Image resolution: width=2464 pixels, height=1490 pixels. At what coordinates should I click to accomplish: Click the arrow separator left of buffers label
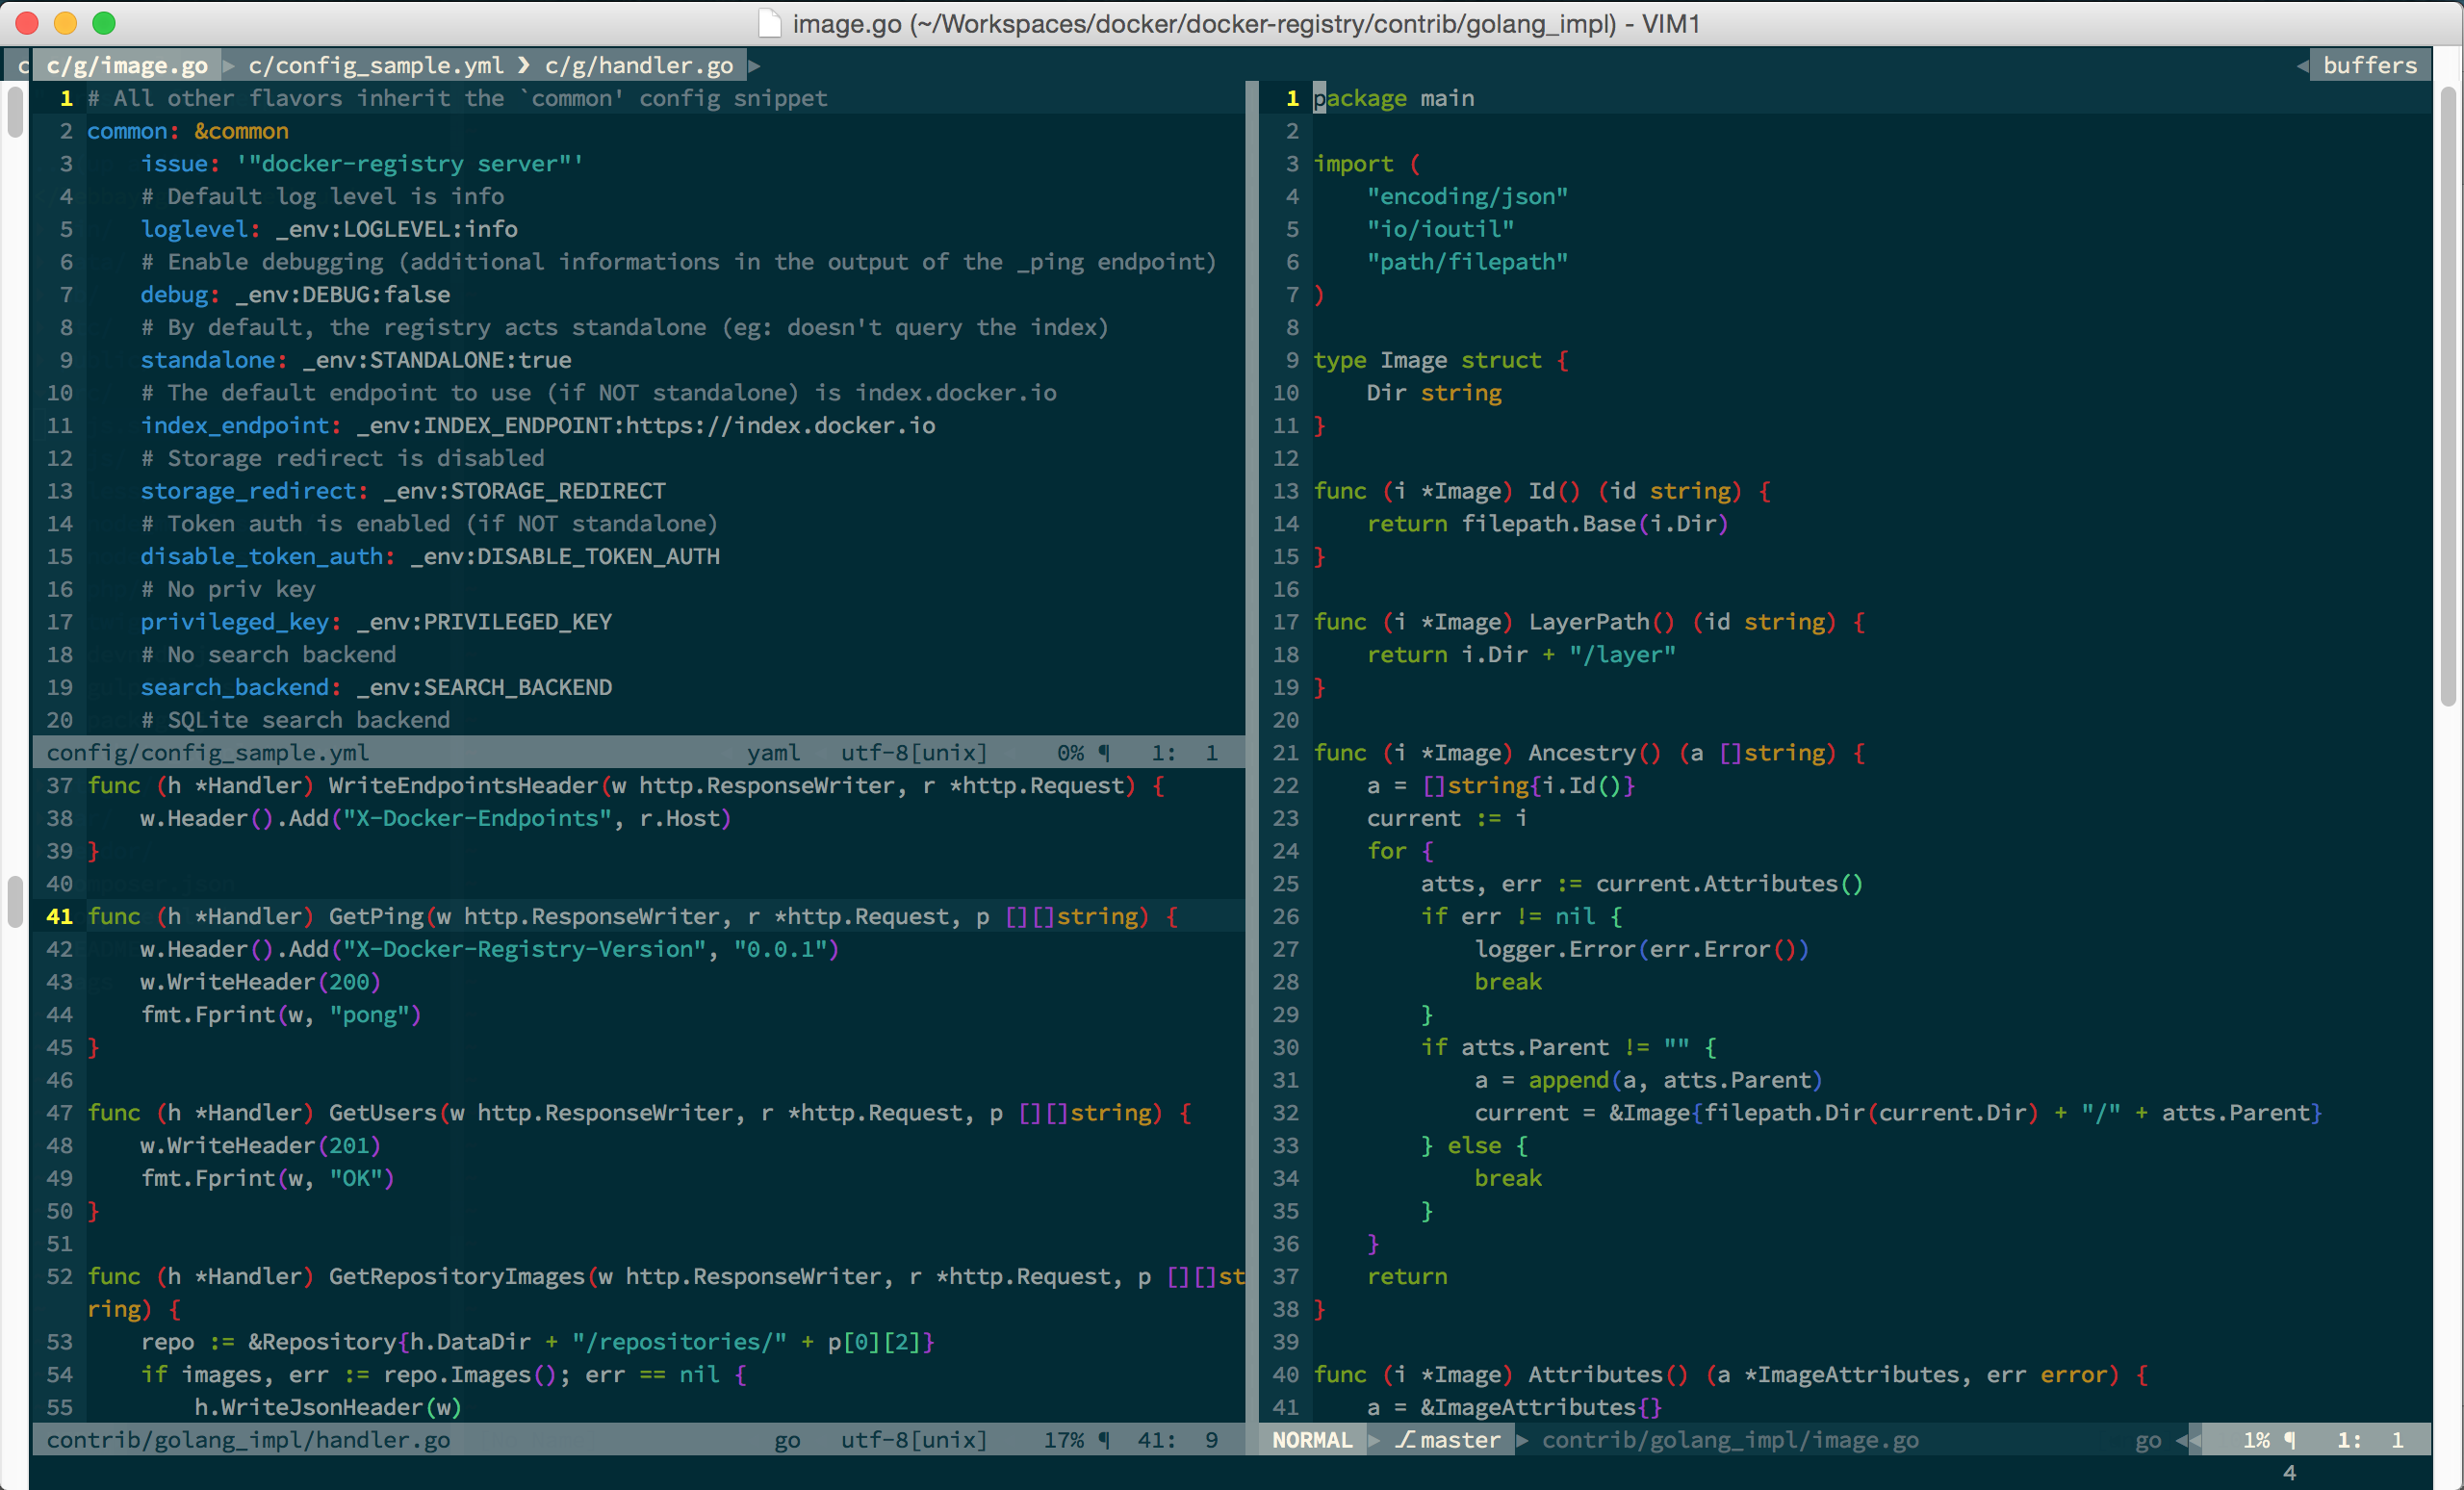click(2302, 66)
